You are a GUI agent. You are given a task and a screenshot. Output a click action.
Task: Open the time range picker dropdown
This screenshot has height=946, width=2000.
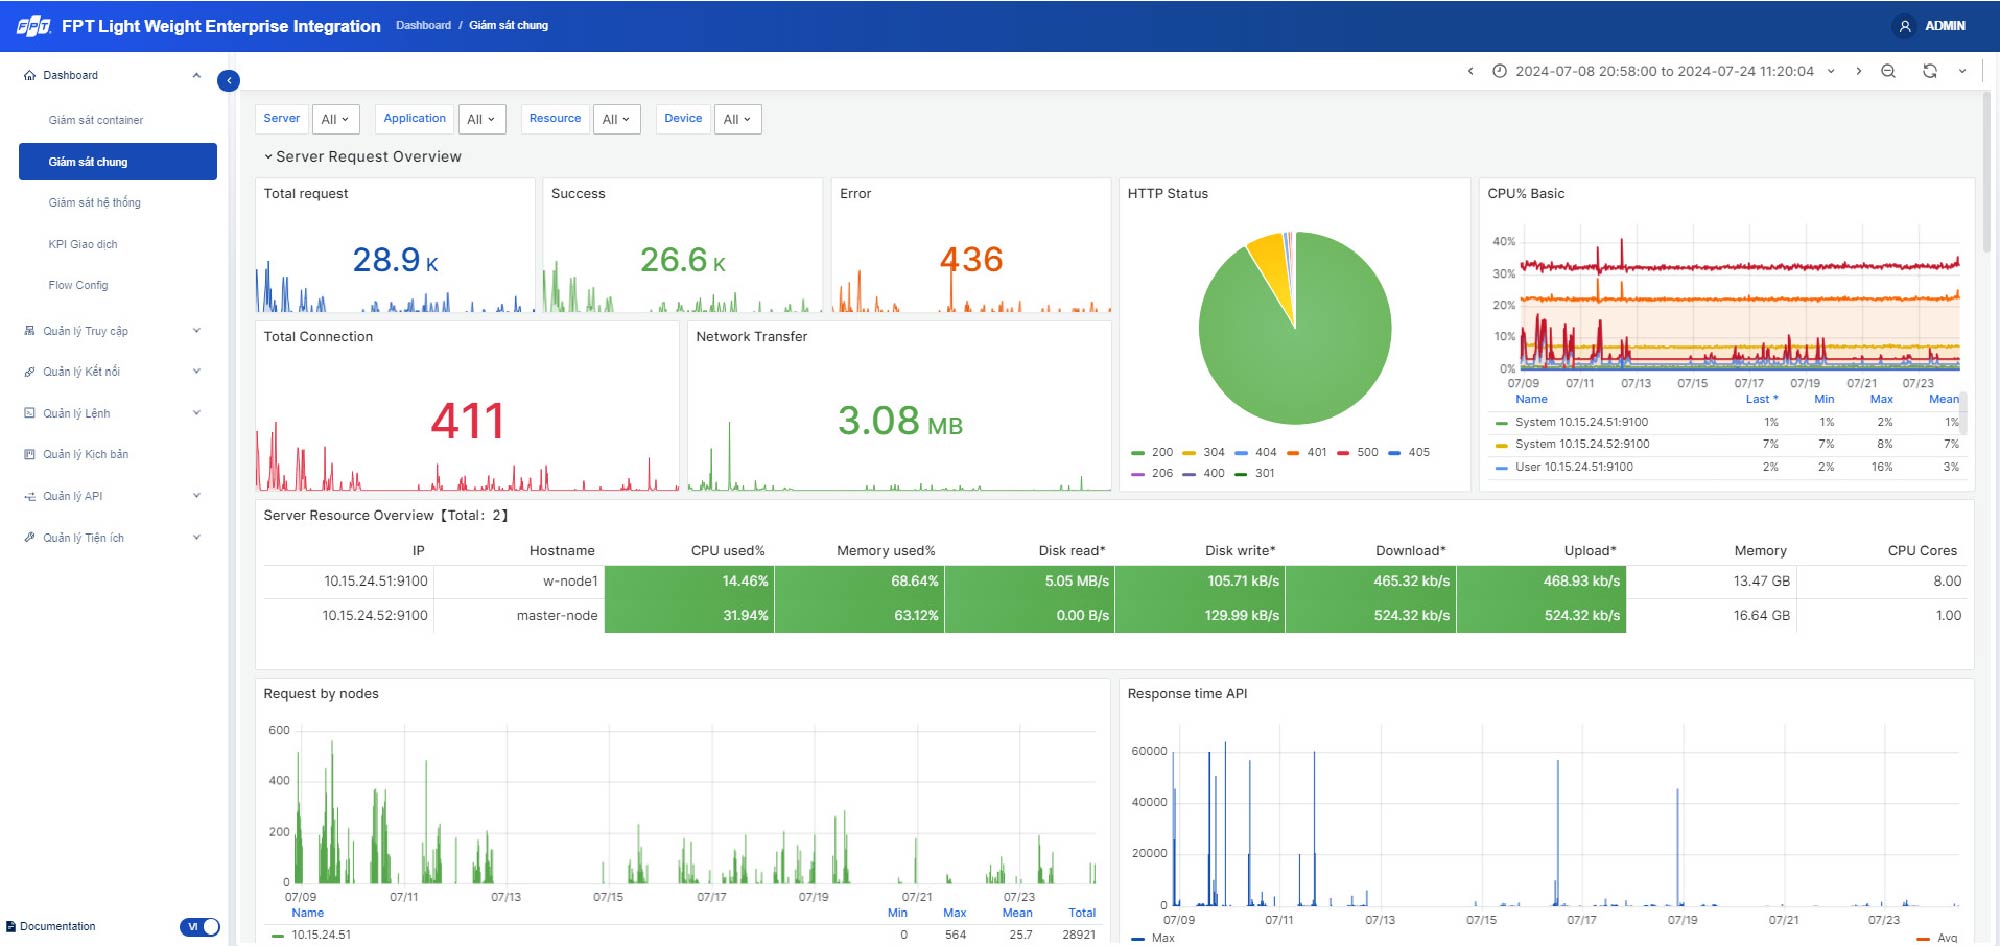1663,71
